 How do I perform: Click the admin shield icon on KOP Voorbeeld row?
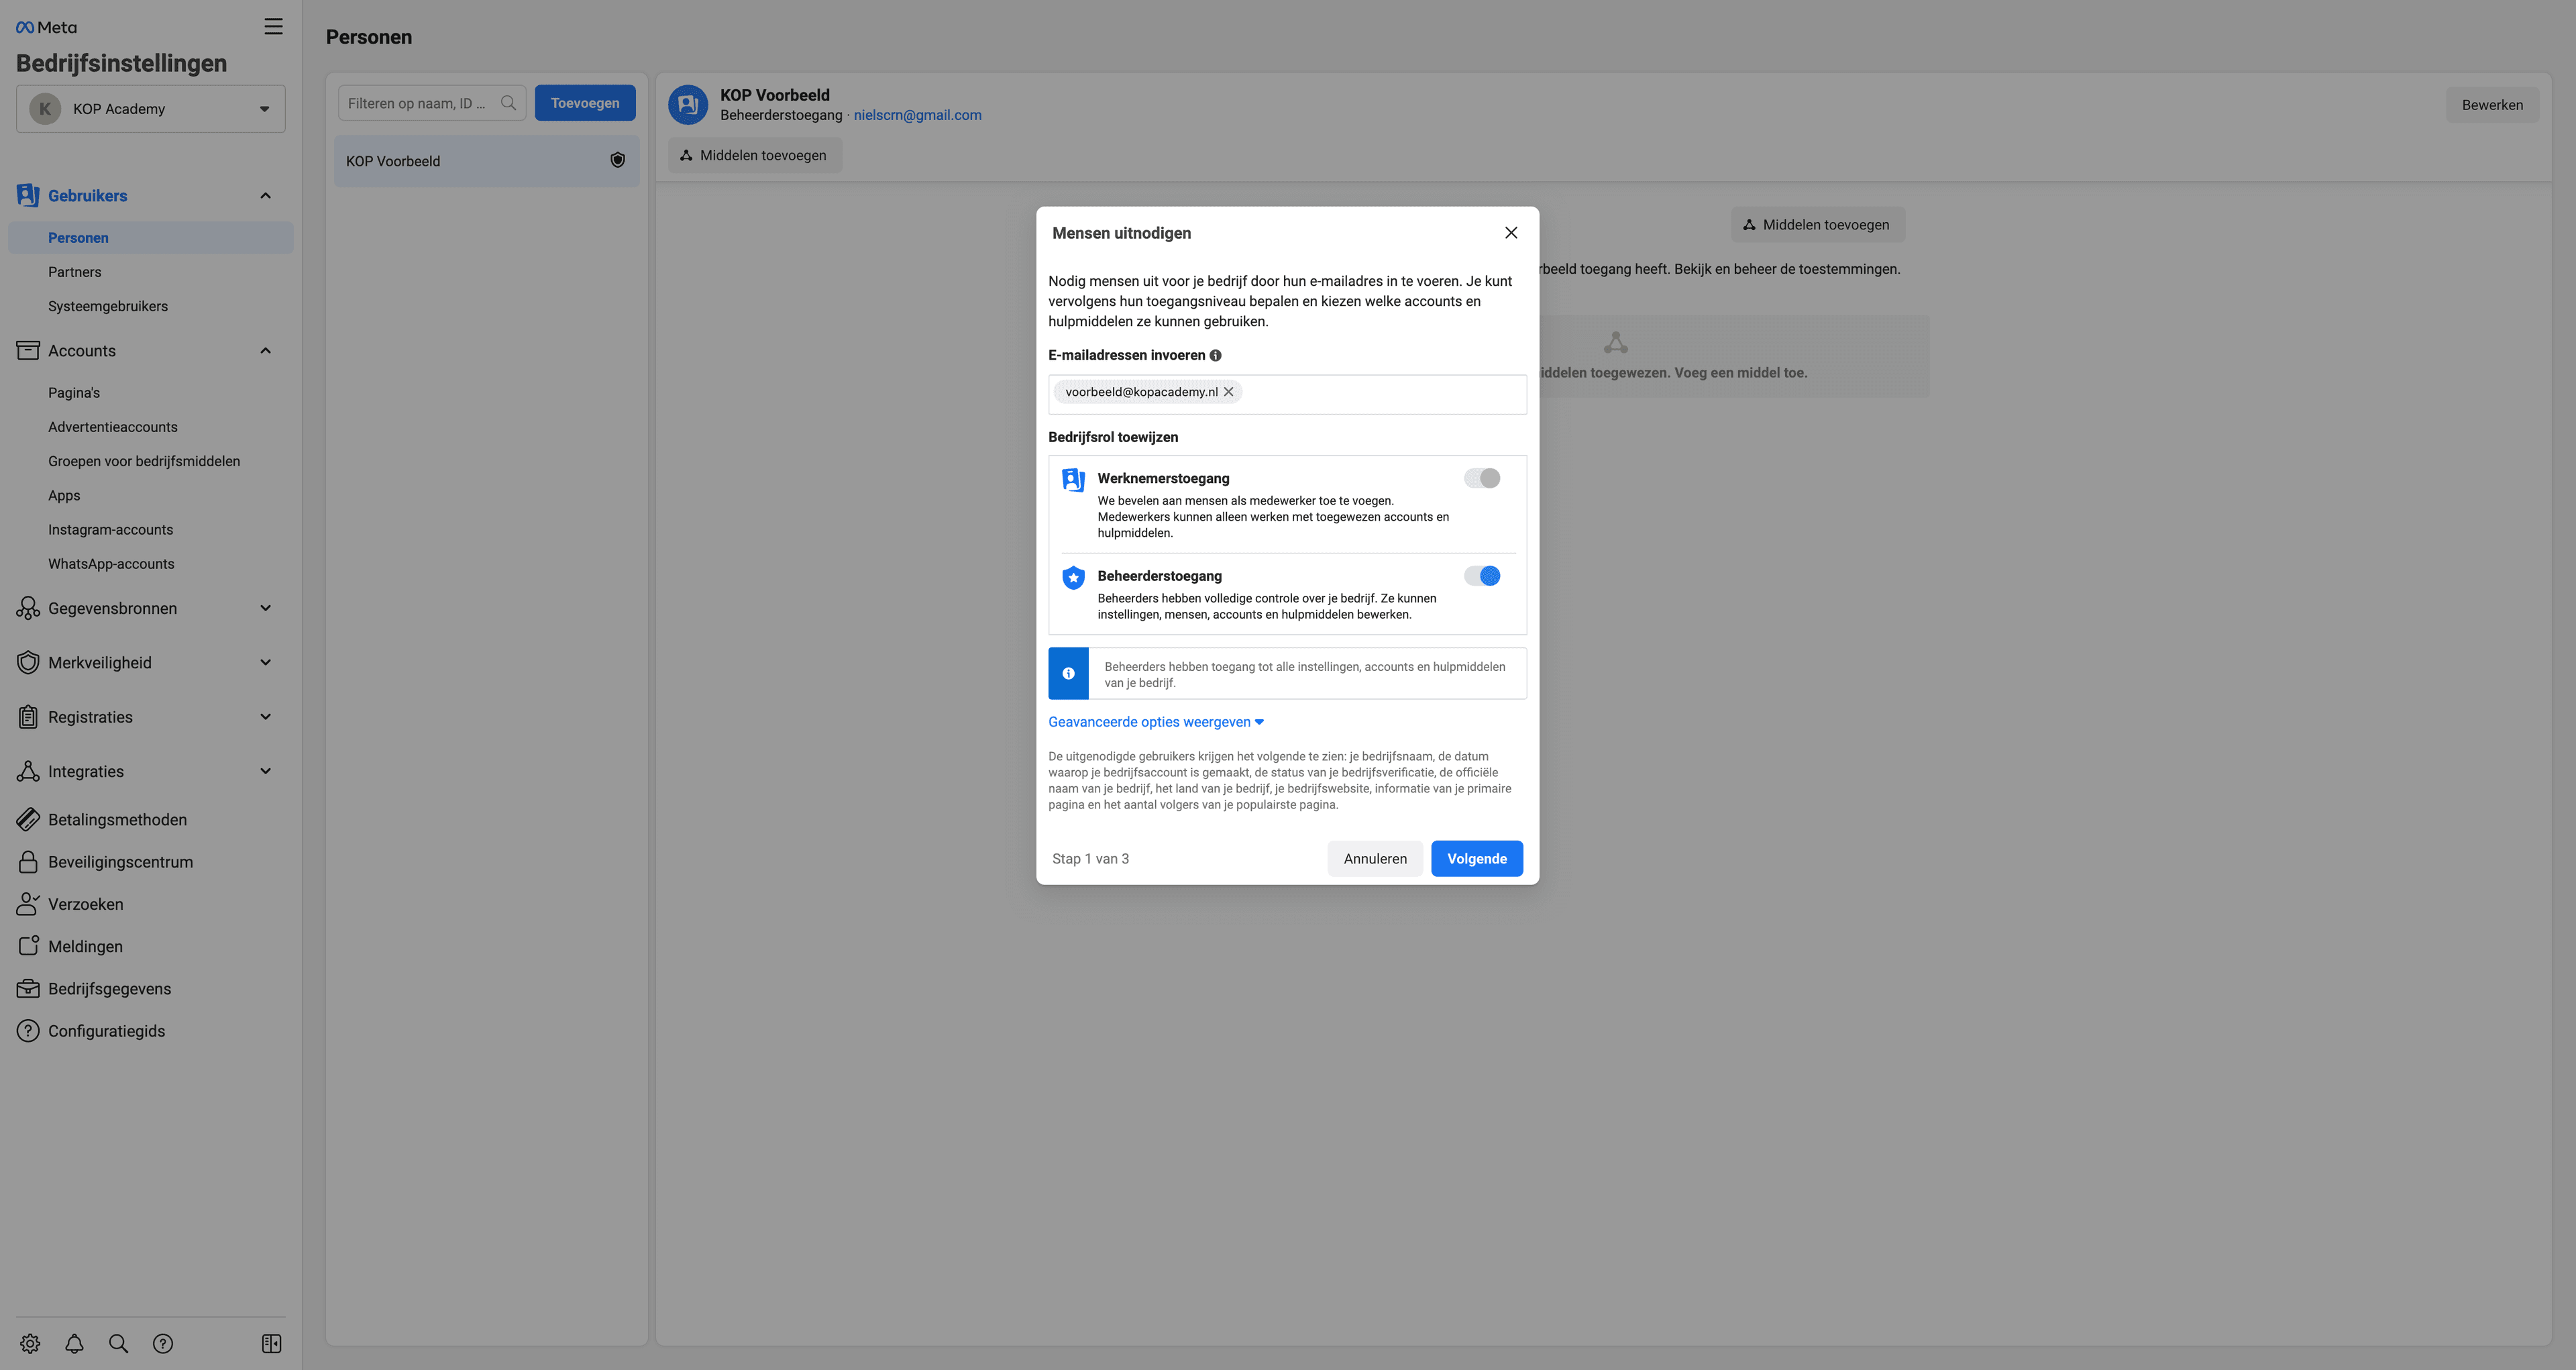(x=618, y=160)
